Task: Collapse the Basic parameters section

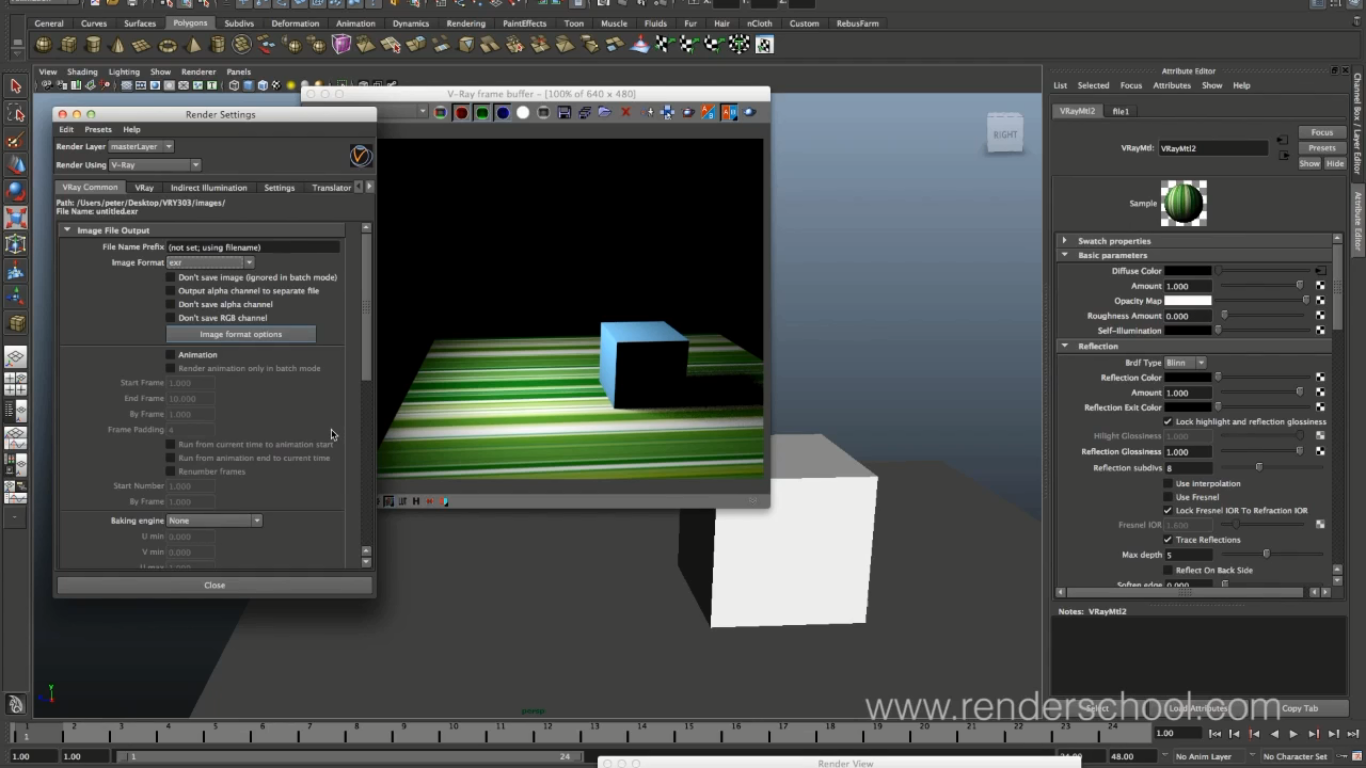Action: (1064, 255)
